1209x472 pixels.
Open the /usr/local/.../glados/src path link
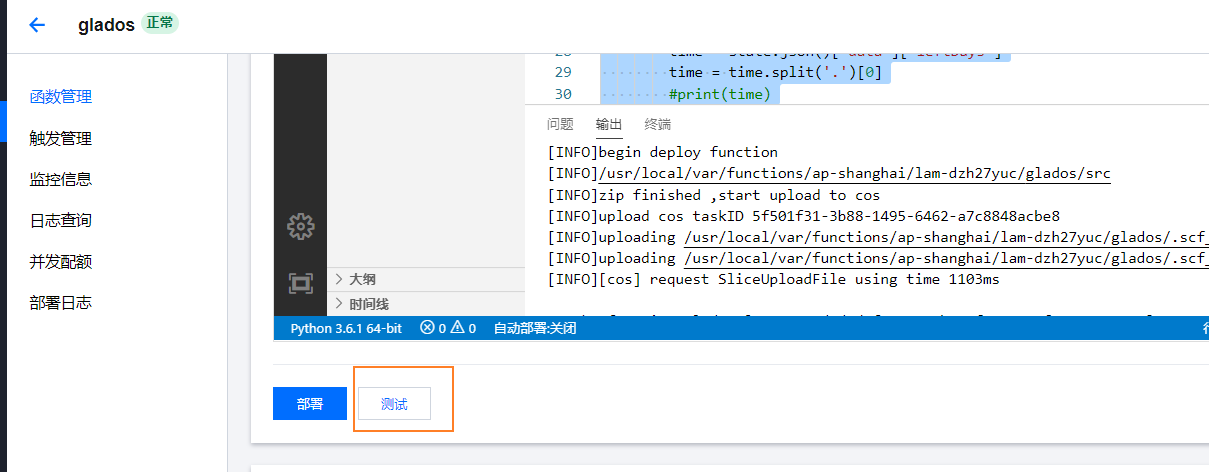(854, 174)
